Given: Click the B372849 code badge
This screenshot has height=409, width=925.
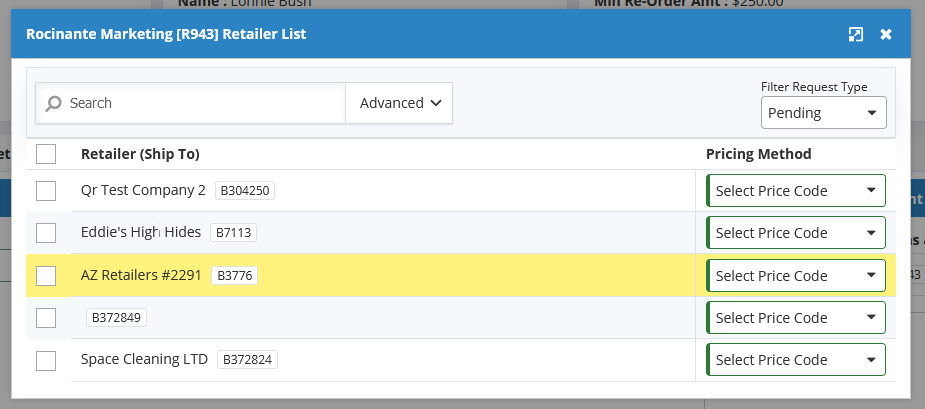Looking at the screenshot, I should 116,318.
